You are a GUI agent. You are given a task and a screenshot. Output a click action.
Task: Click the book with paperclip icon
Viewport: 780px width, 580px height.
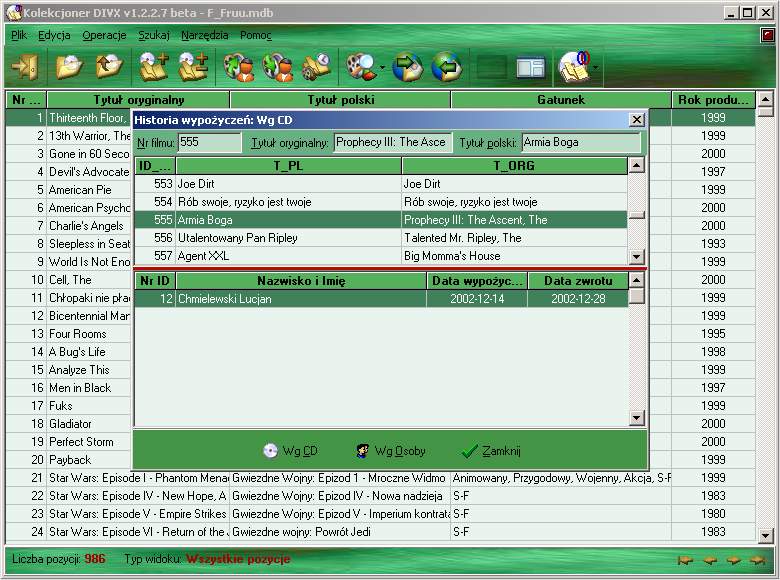click(574, 68)
